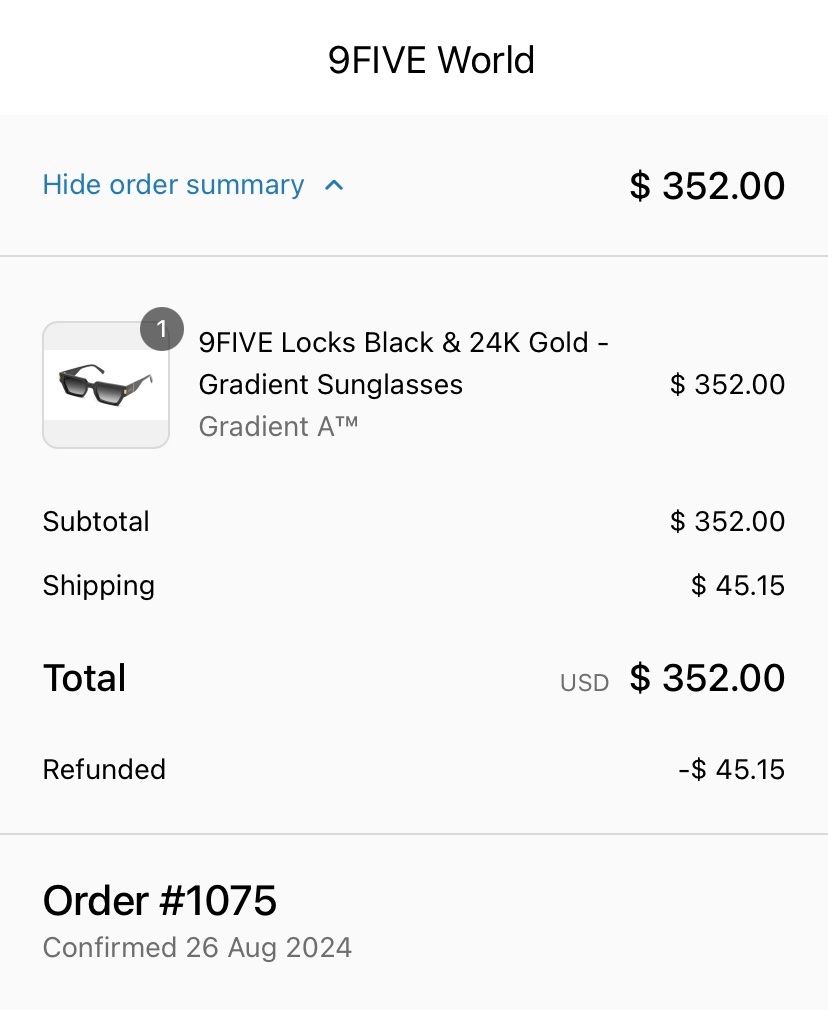Click the Subtotal label

point(96,521)
